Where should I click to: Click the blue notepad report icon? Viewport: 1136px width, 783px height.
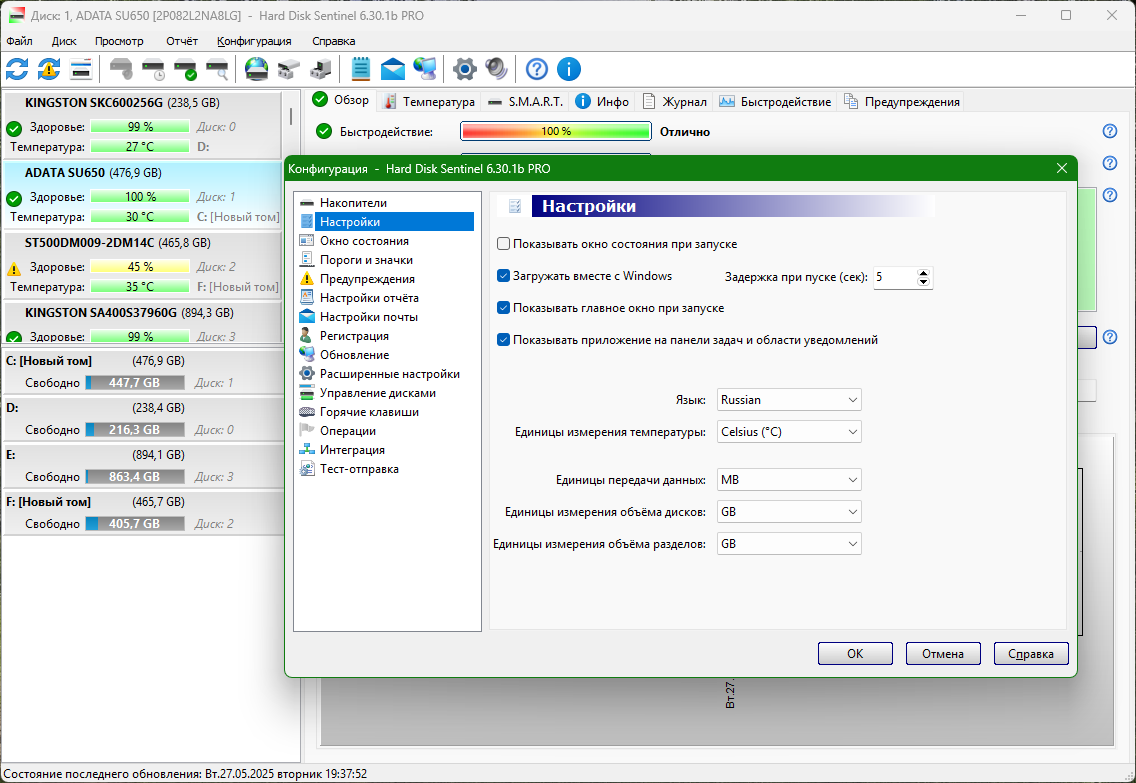[361, 70]
